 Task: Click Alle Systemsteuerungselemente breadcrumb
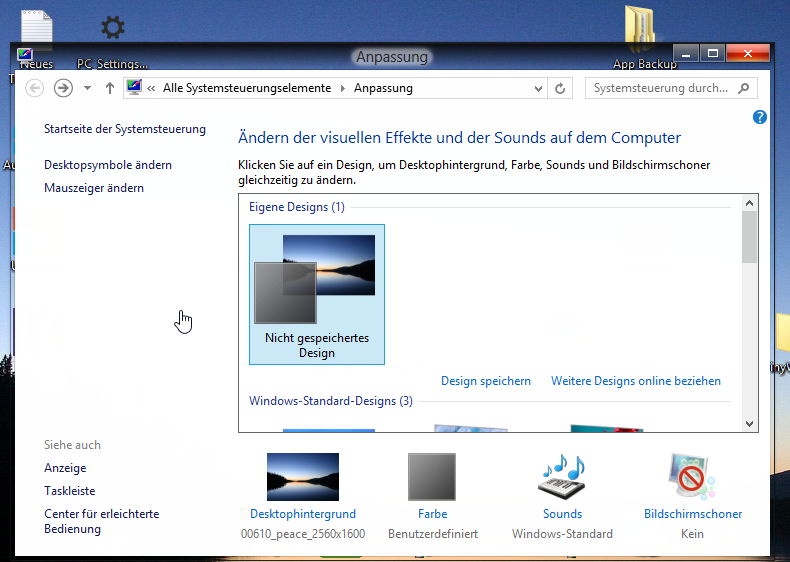coord(247,88)
